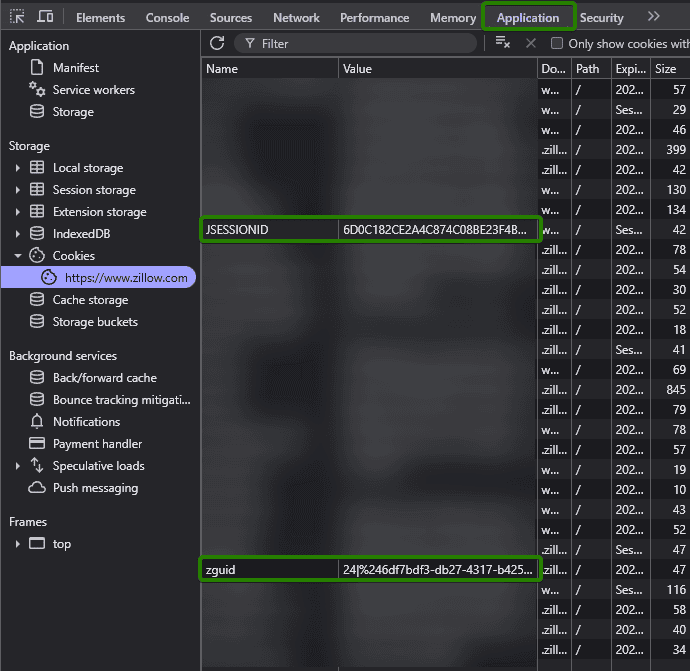Expand the Extension storage tree node

(x=18, y=212)
